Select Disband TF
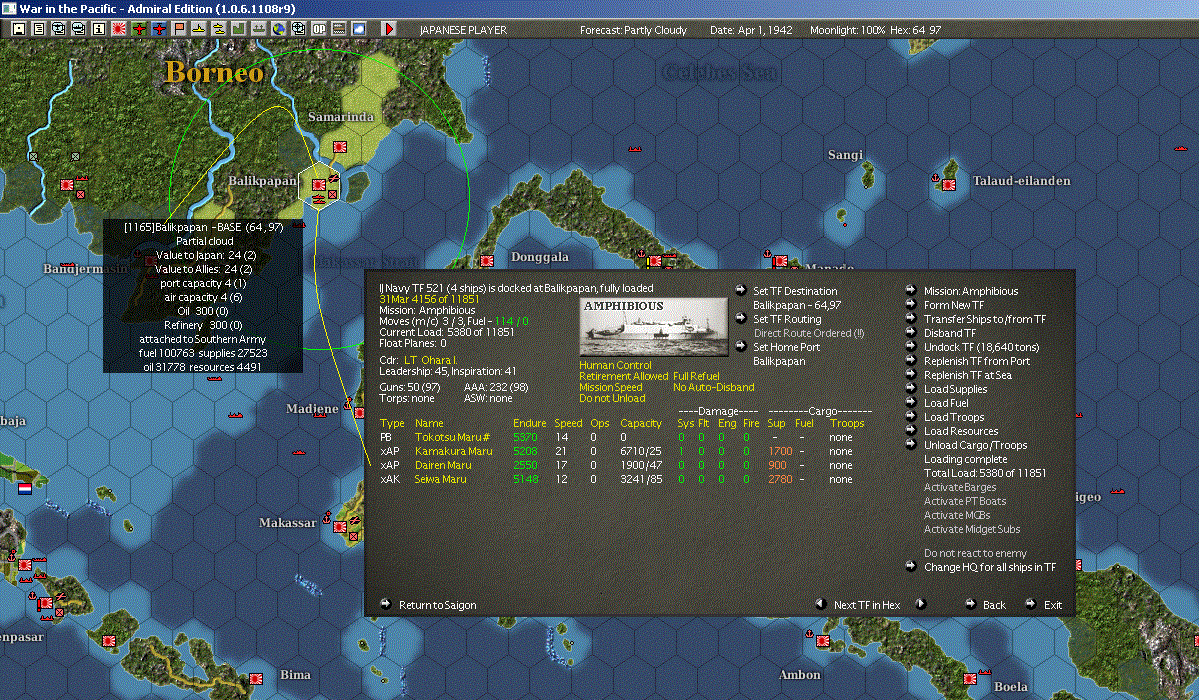This screenshot has height=700, width=1199. (x=949, y=333)
